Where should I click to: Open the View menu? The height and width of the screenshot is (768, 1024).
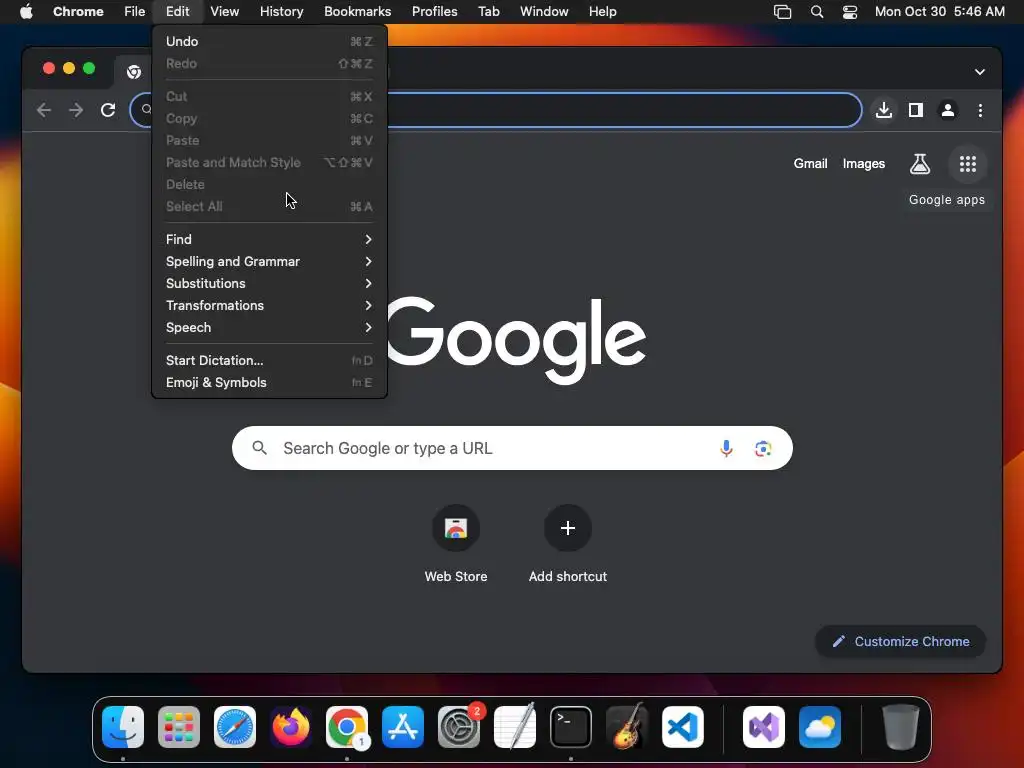(225, 12)
